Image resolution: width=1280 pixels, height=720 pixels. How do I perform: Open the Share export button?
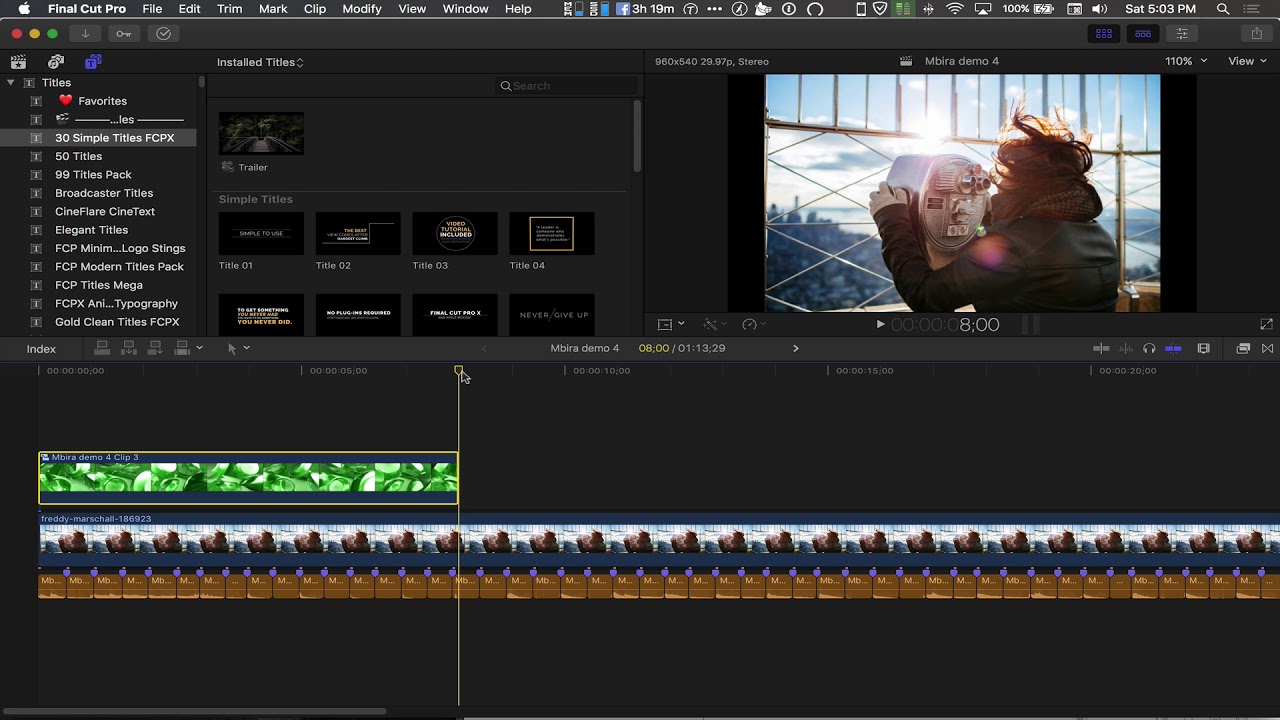[1257, 33]
